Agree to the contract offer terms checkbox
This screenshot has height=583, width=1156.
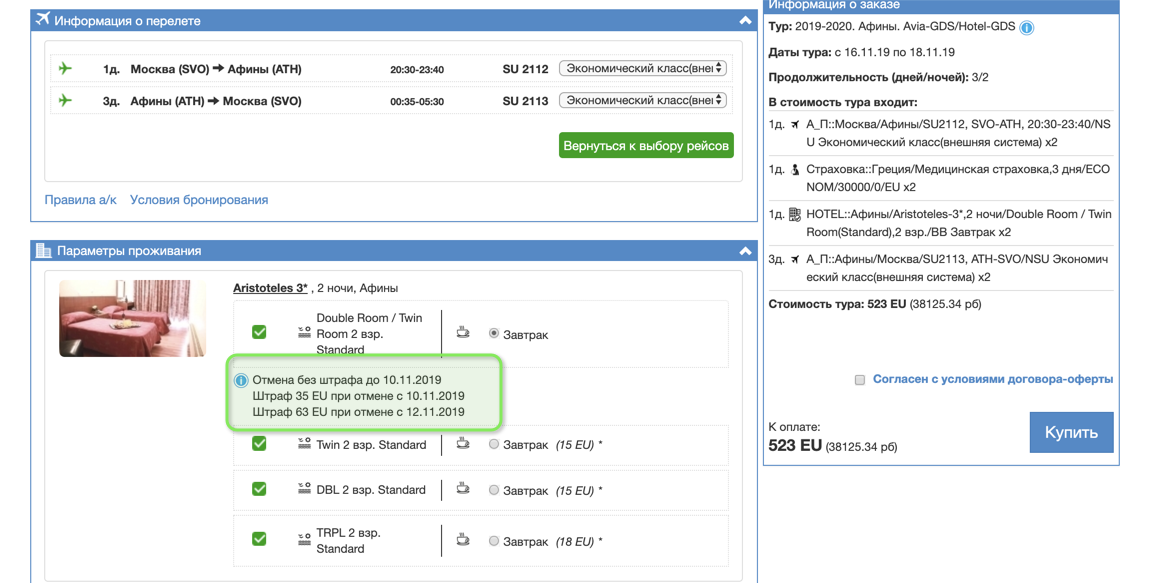[x=859, y=380]
